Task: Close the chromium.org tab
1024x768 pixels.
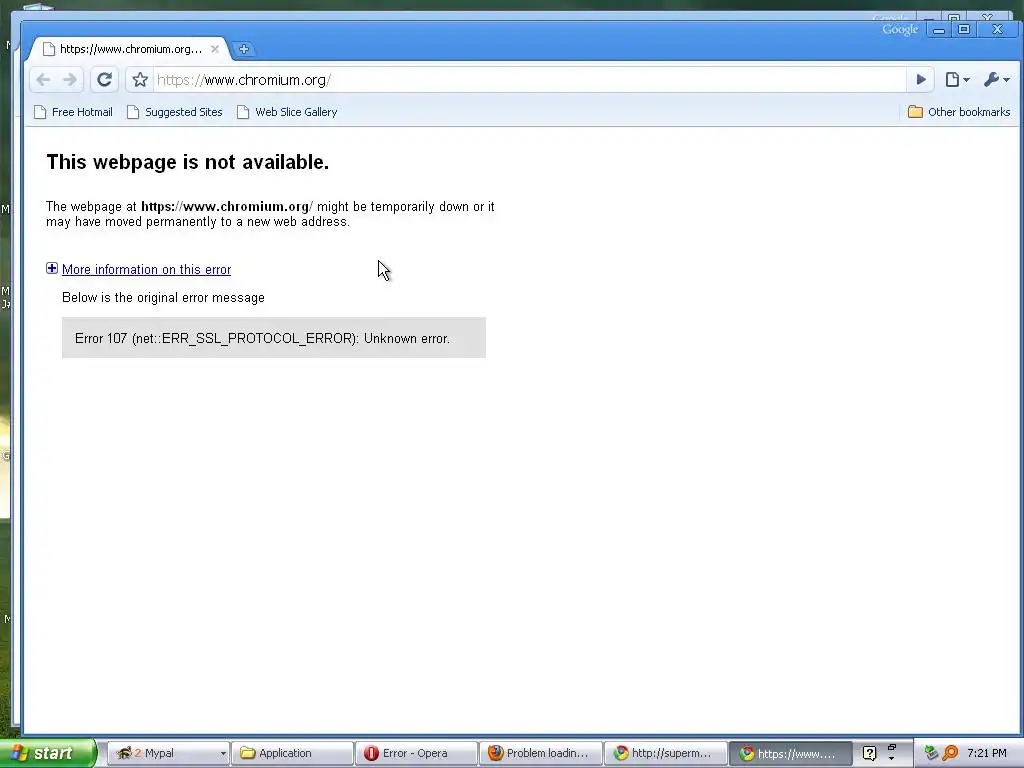Action: (x=215, y=49)
